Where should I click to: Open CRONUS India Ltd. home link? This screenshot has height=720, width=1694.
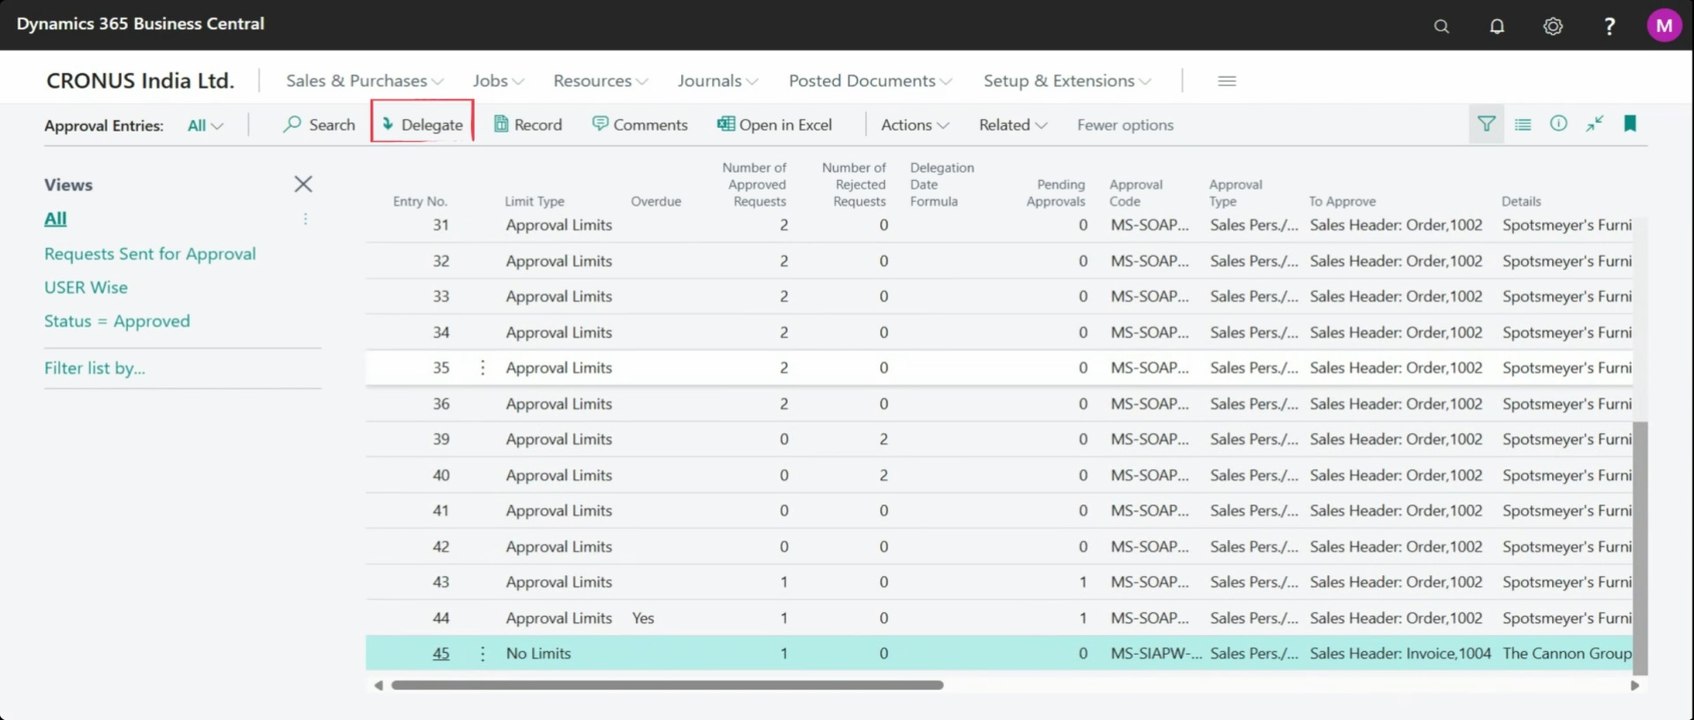140,81
